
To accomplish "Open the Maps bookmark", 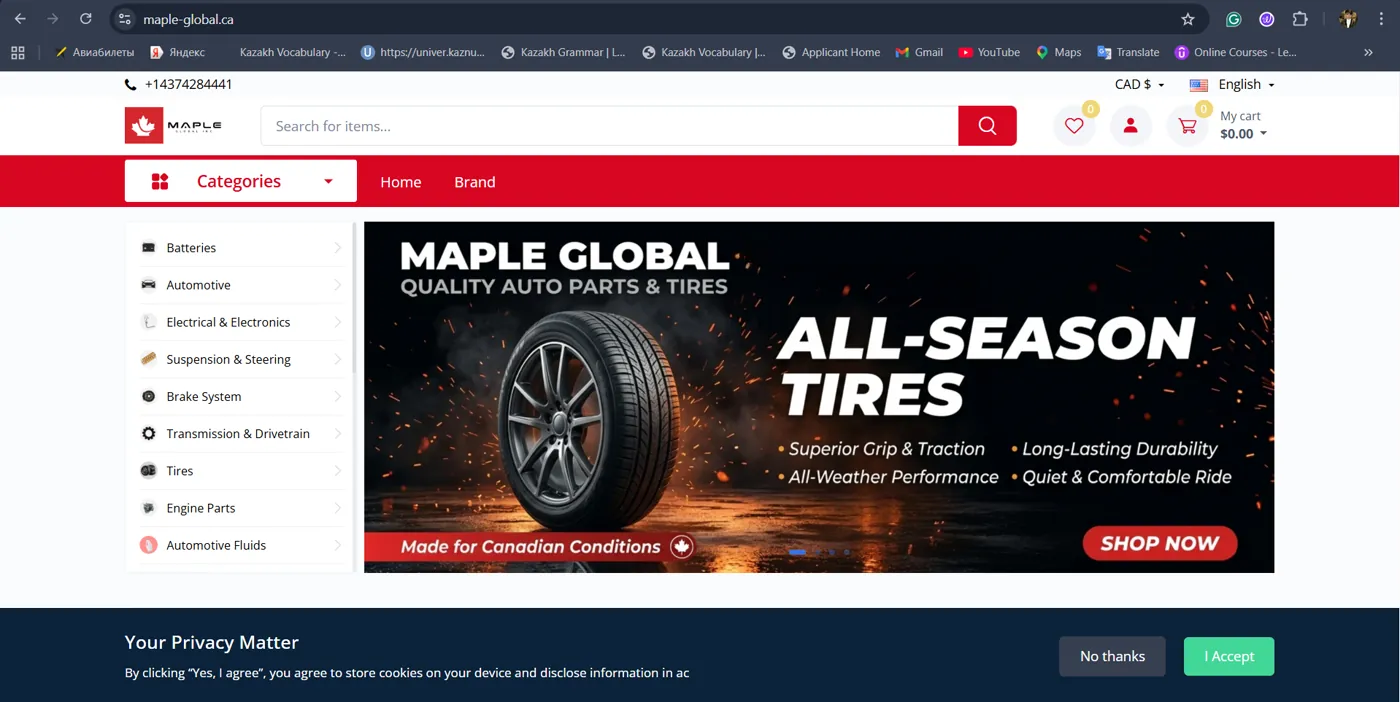I will pyautogui.click(x=1058, y=52).
